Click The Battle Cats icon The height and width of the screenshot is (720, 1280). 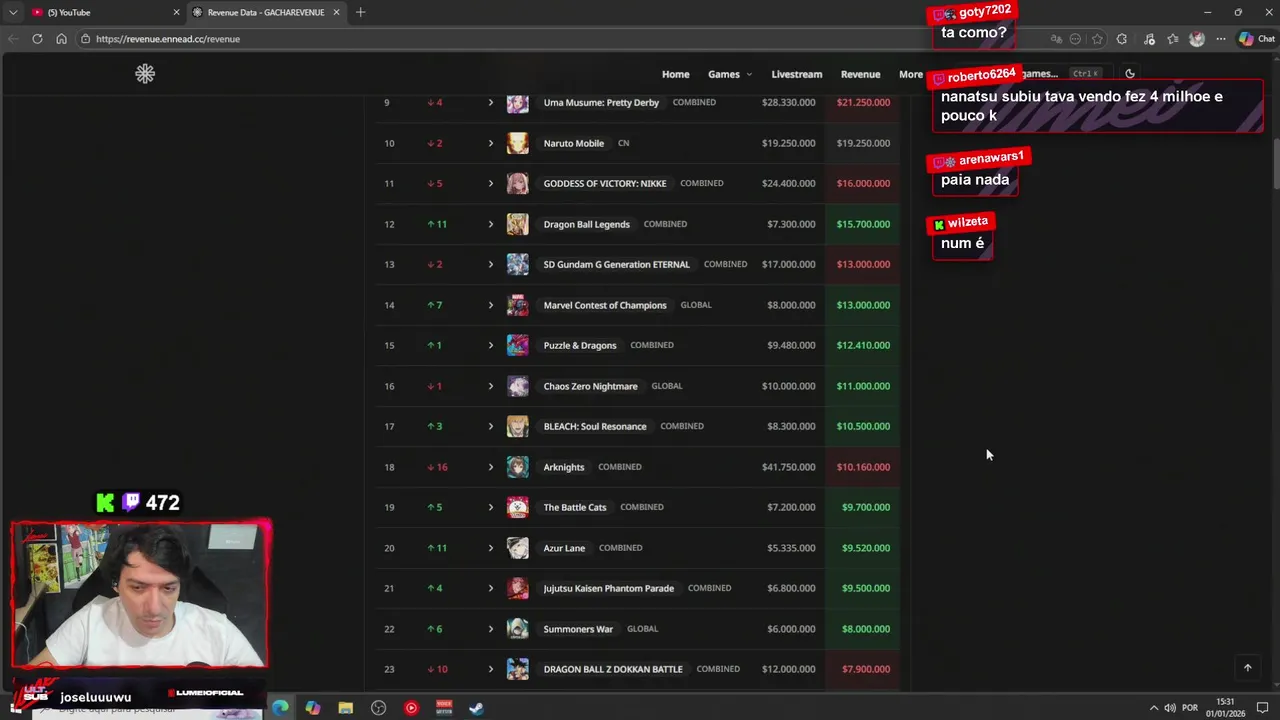point(517,508)
